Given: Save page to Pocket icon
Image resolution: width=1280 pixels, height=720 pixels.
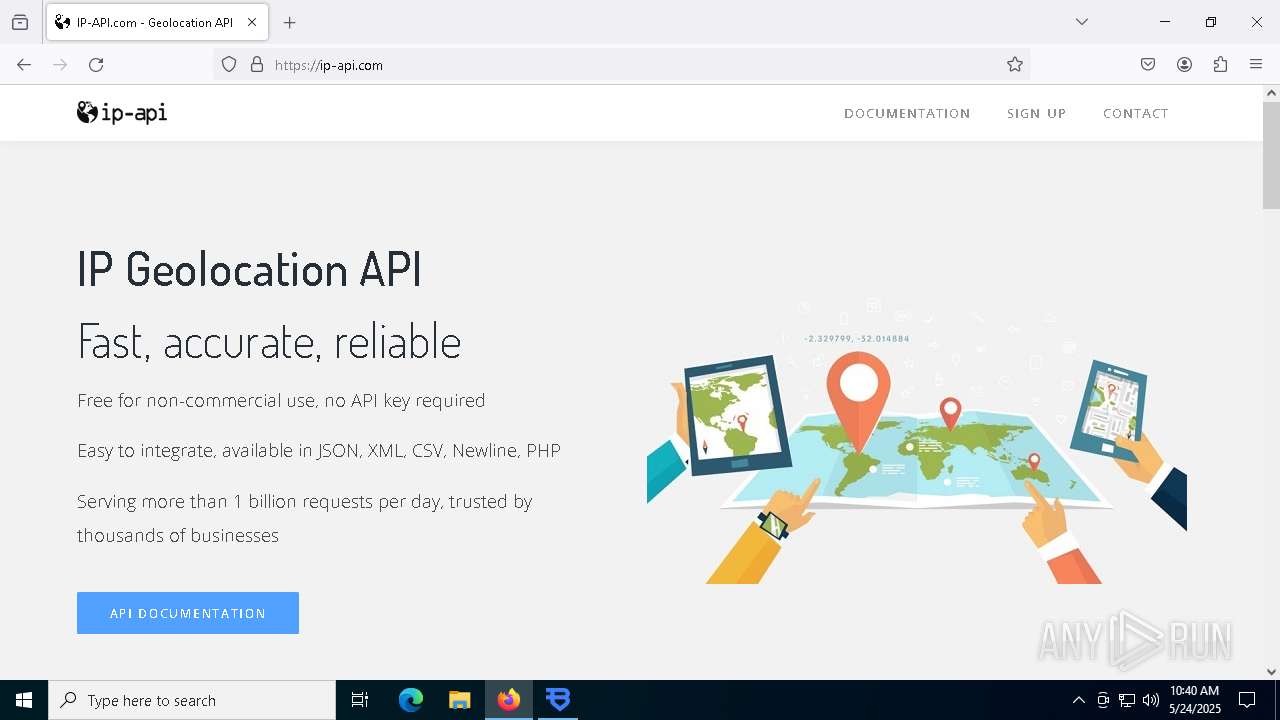Looking at the screenshot, I should [x=1148, y=65].
